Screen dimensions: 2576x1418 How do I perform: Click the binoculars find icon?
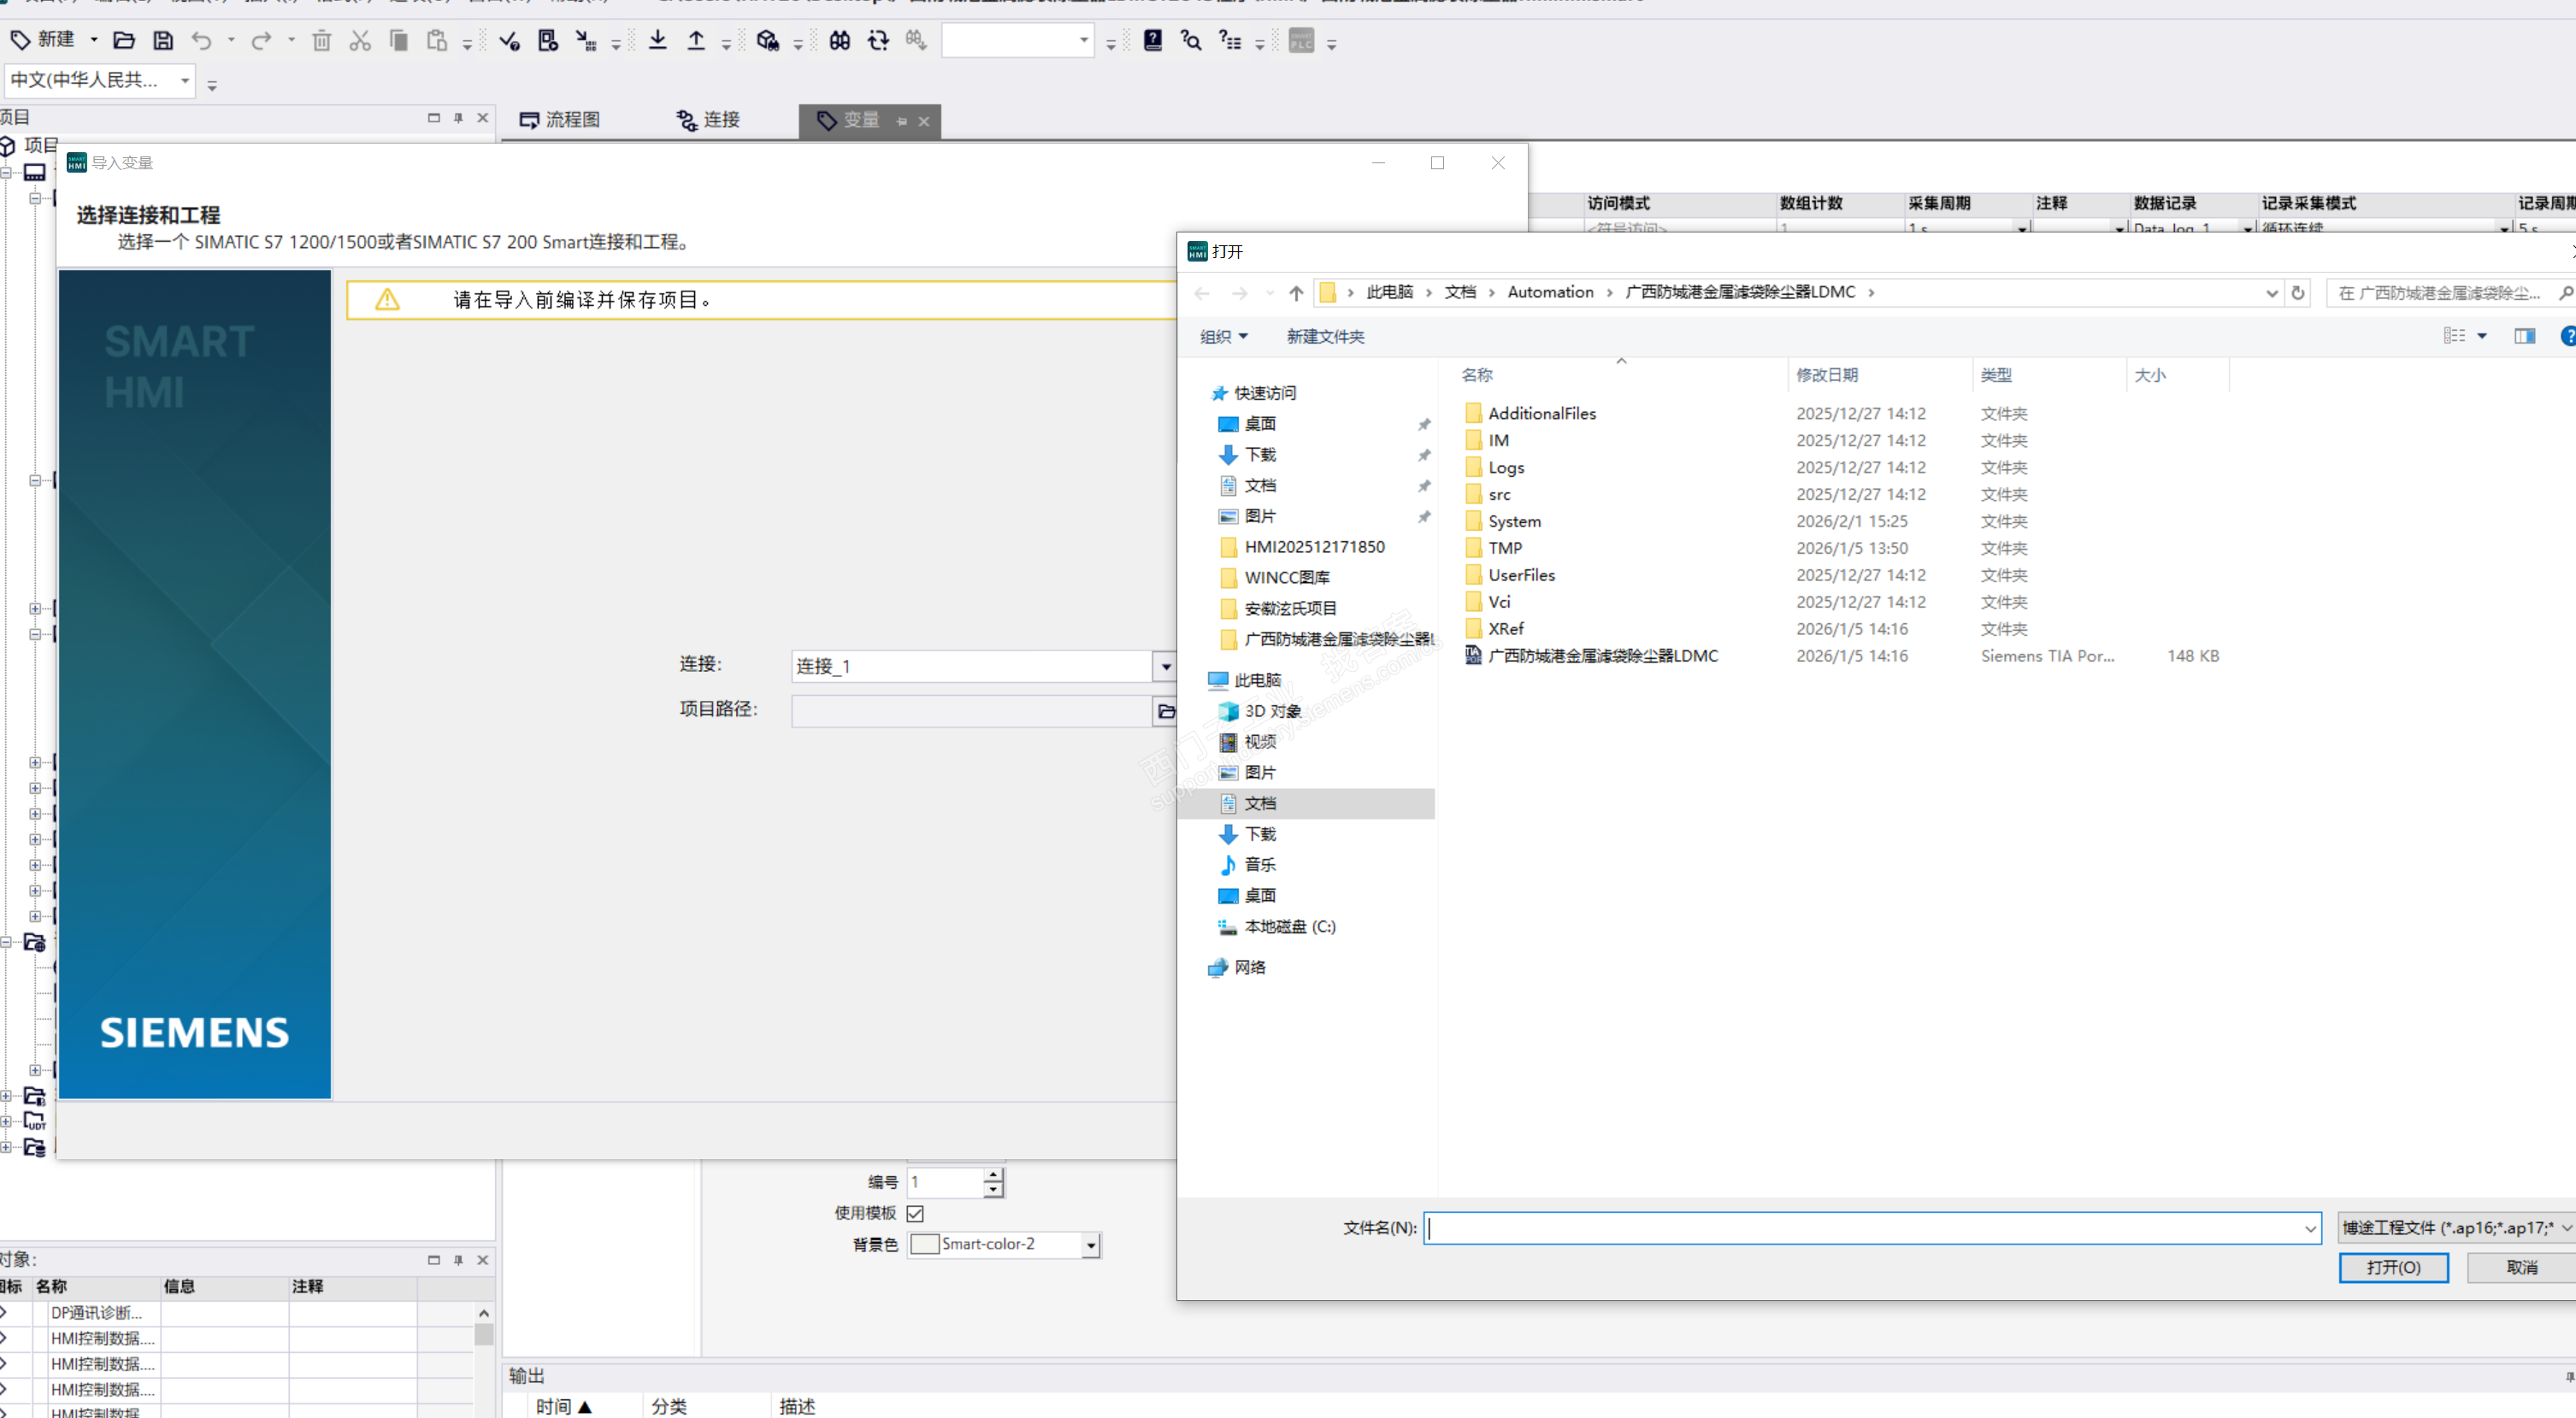pyautogui.click(x=840, y=40)
